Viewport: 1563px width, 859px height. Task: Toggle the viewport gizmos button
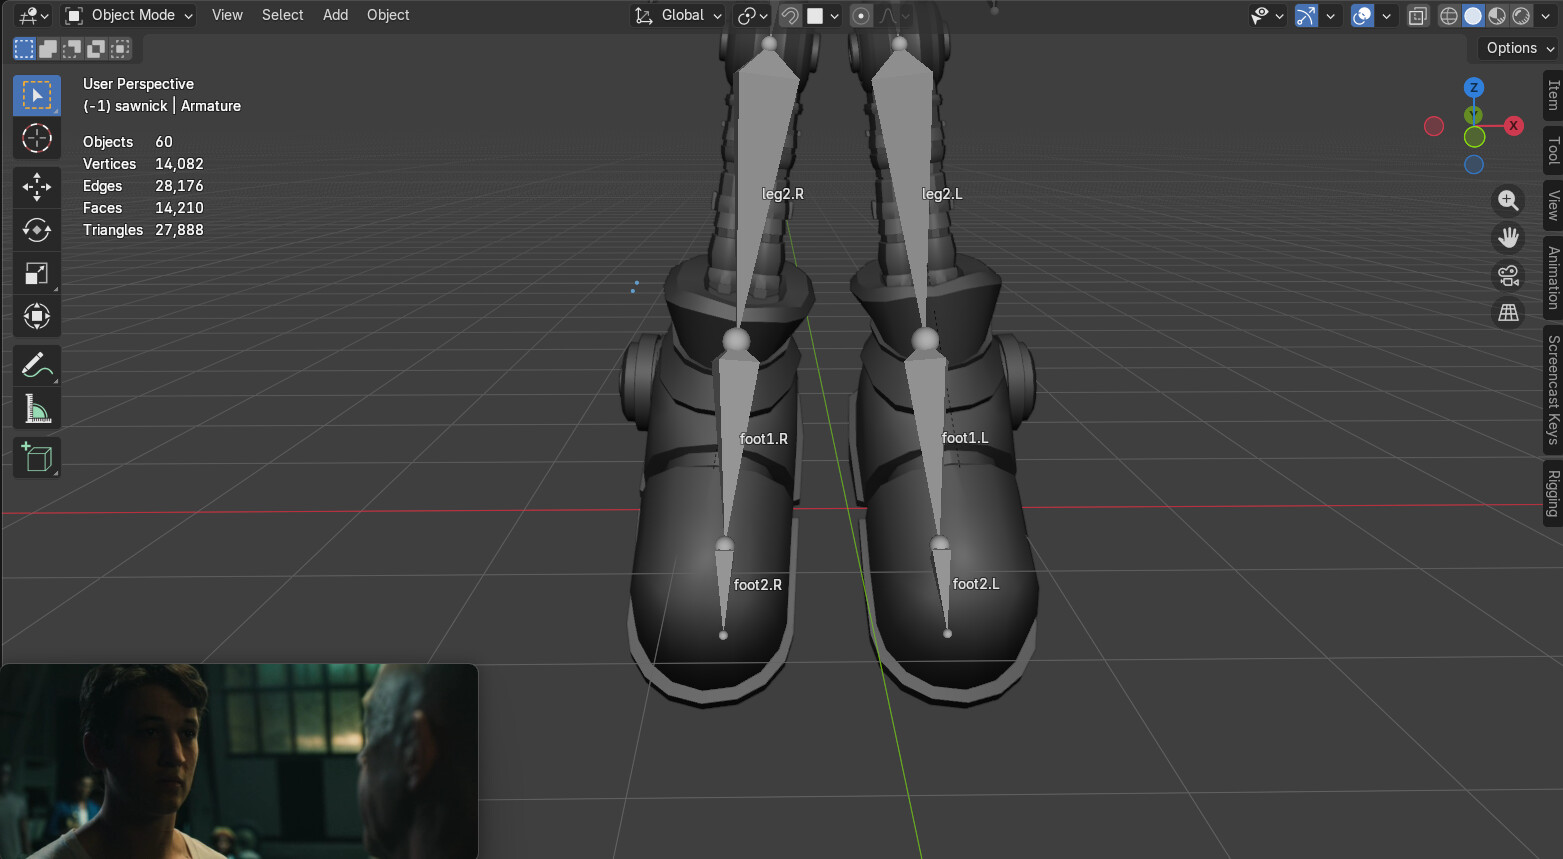(x=1306, y=15)
